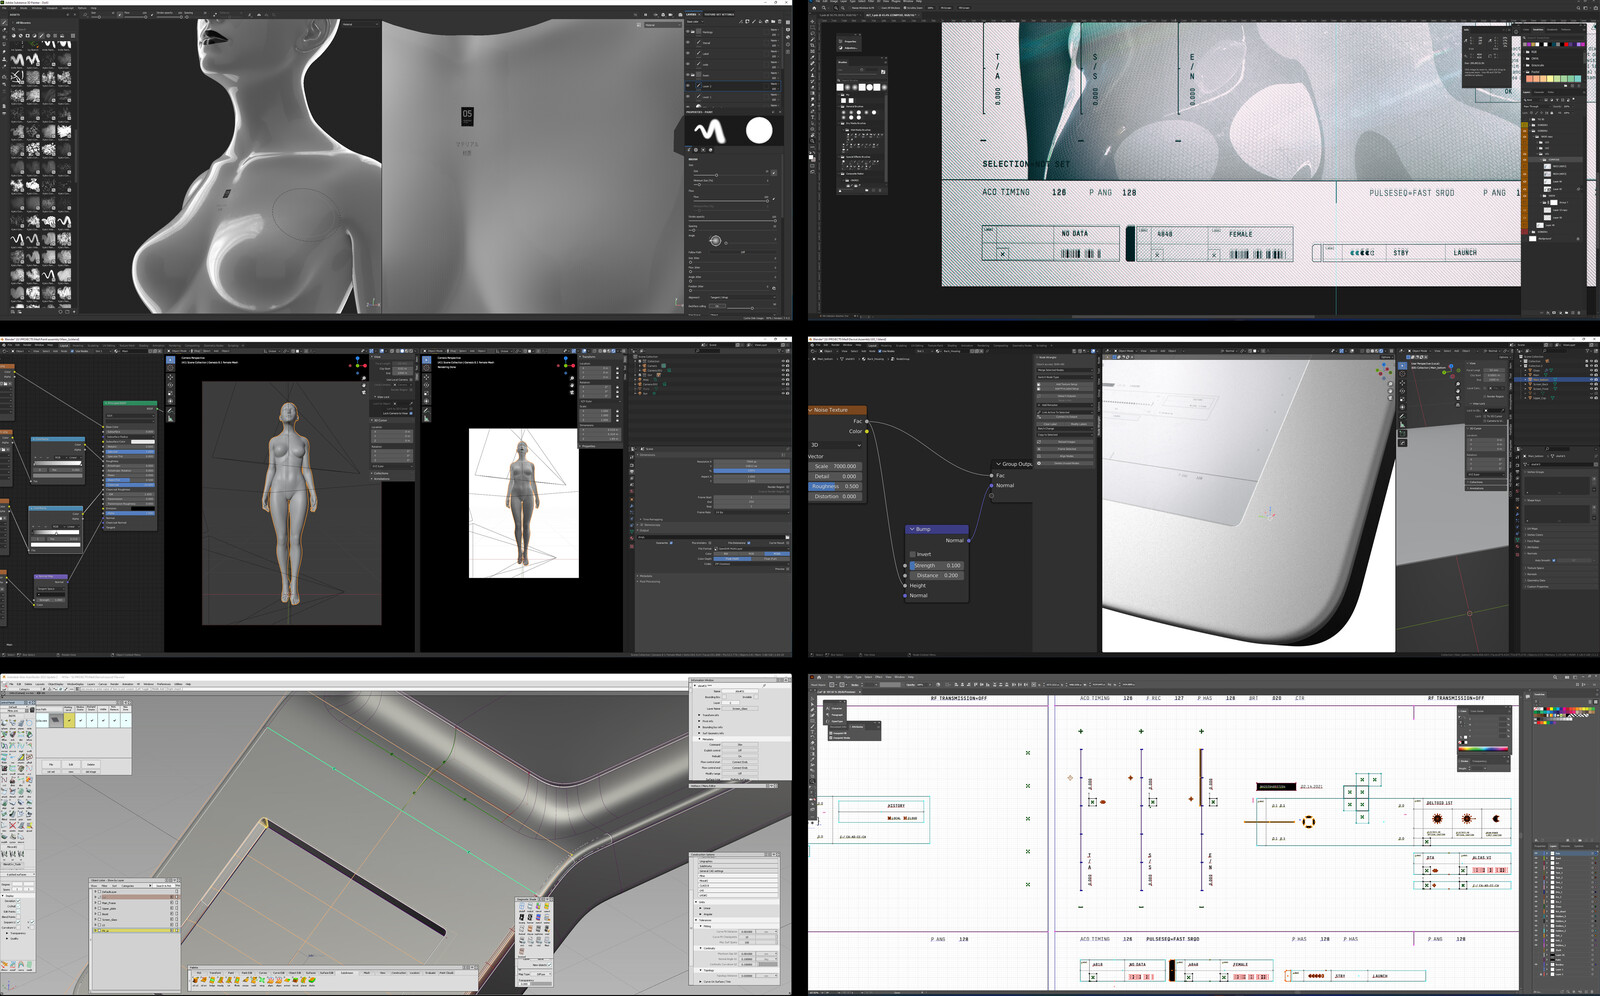Select the Scale tool in Blender device viewport

point(1402,399)
